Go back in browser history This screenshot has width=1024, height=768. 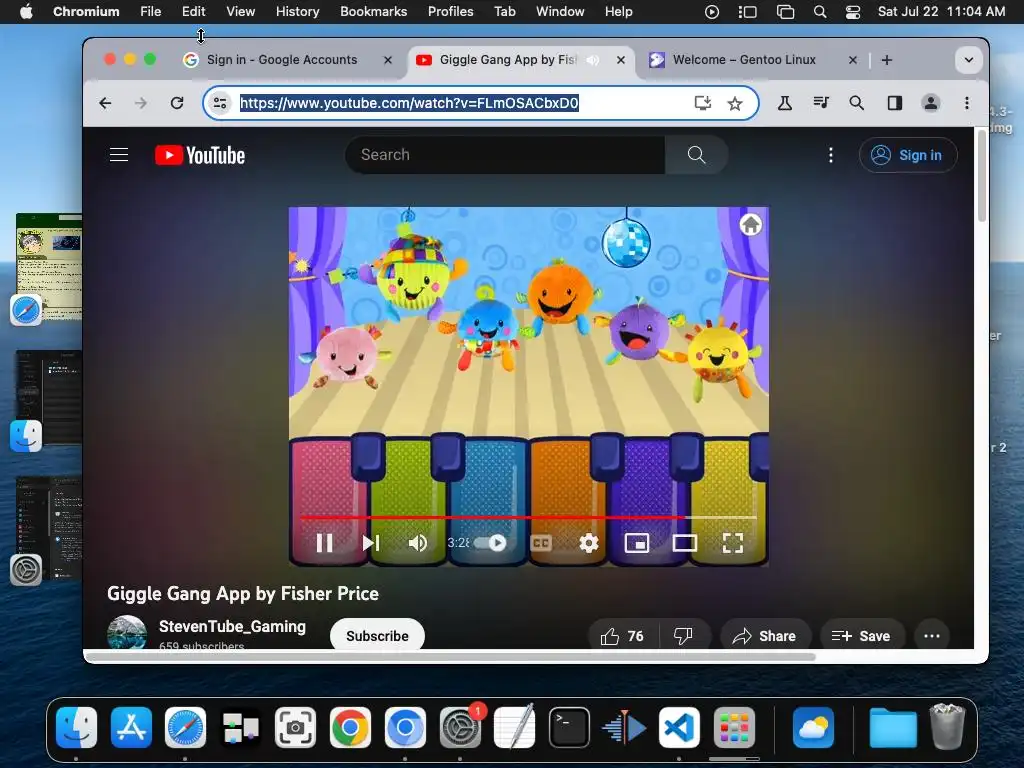coord(105,103)
